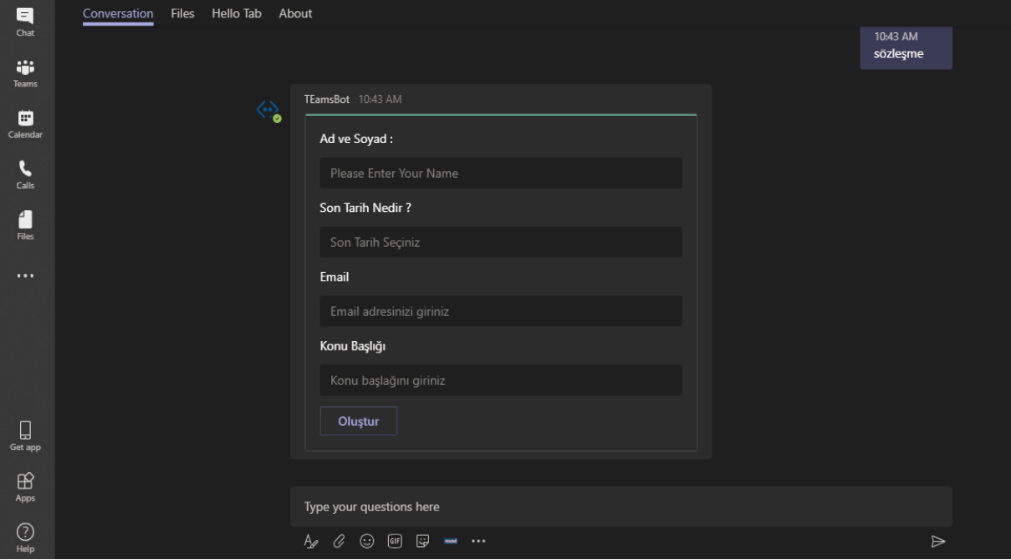1011x560 pixels.
Task: Open the emoji picker
Action: [367, 541]
